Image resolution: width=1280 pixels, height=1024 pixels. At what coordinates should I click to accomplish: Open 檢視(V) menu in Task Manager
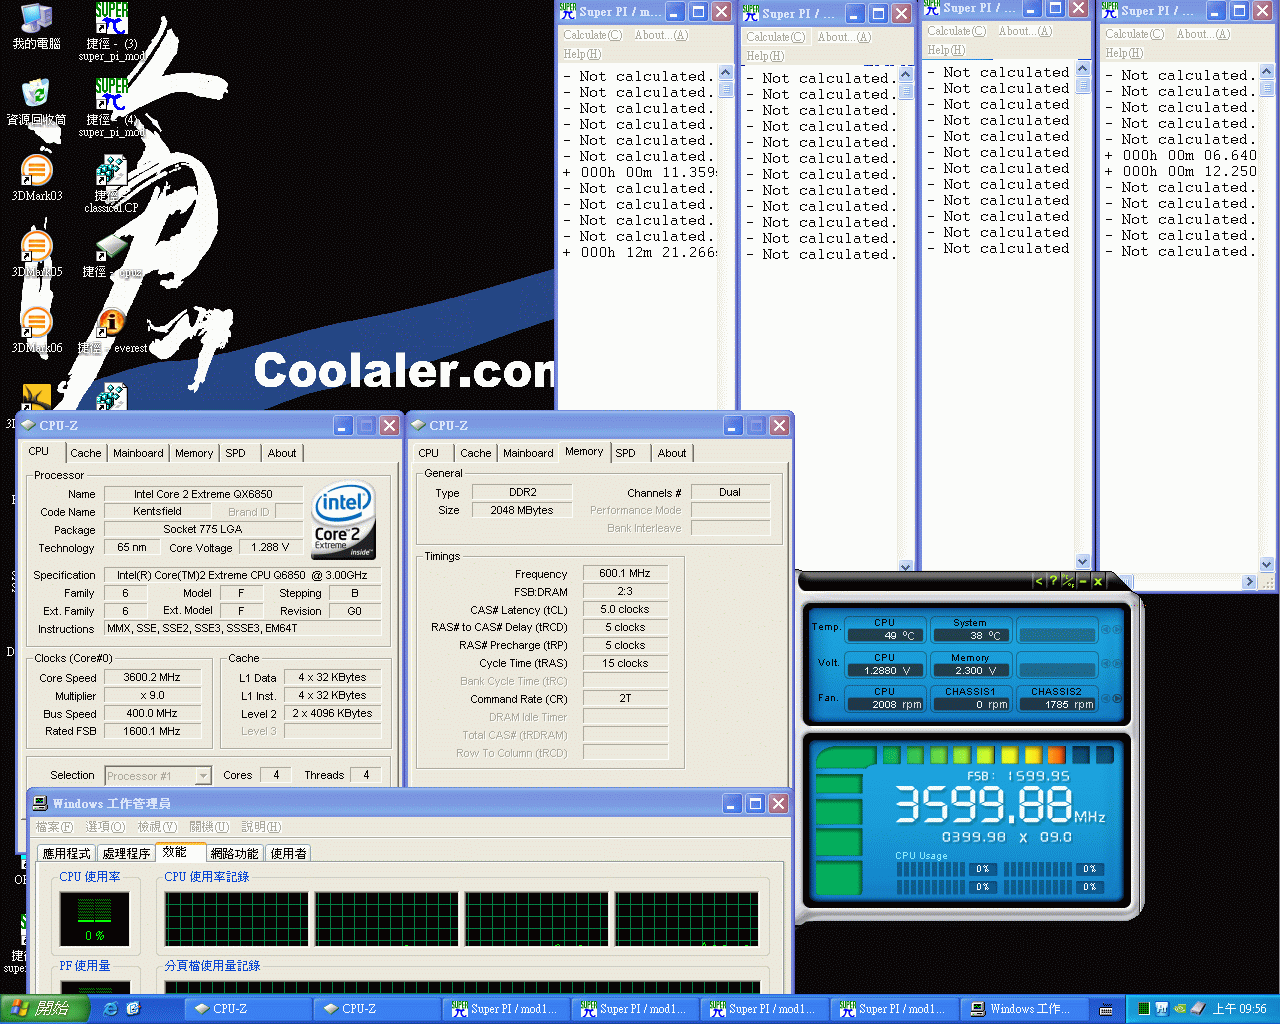click(157, 827)
